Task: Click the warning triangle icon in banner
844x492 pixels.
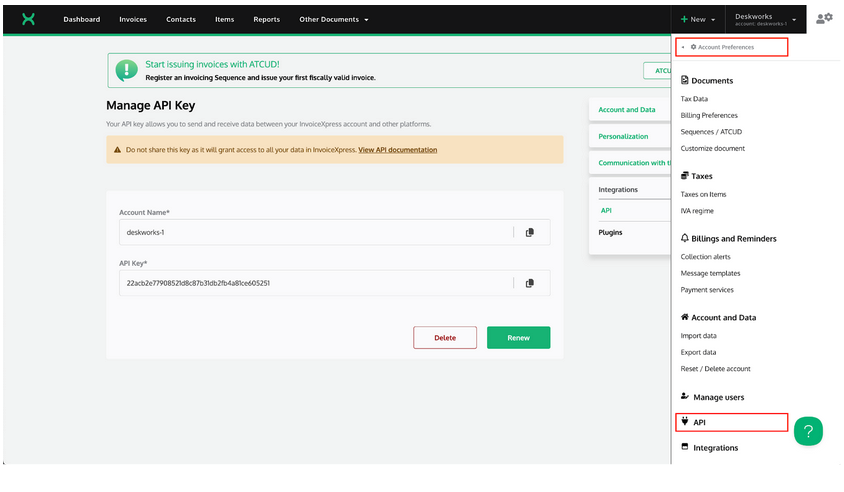Action: point(117,150)
